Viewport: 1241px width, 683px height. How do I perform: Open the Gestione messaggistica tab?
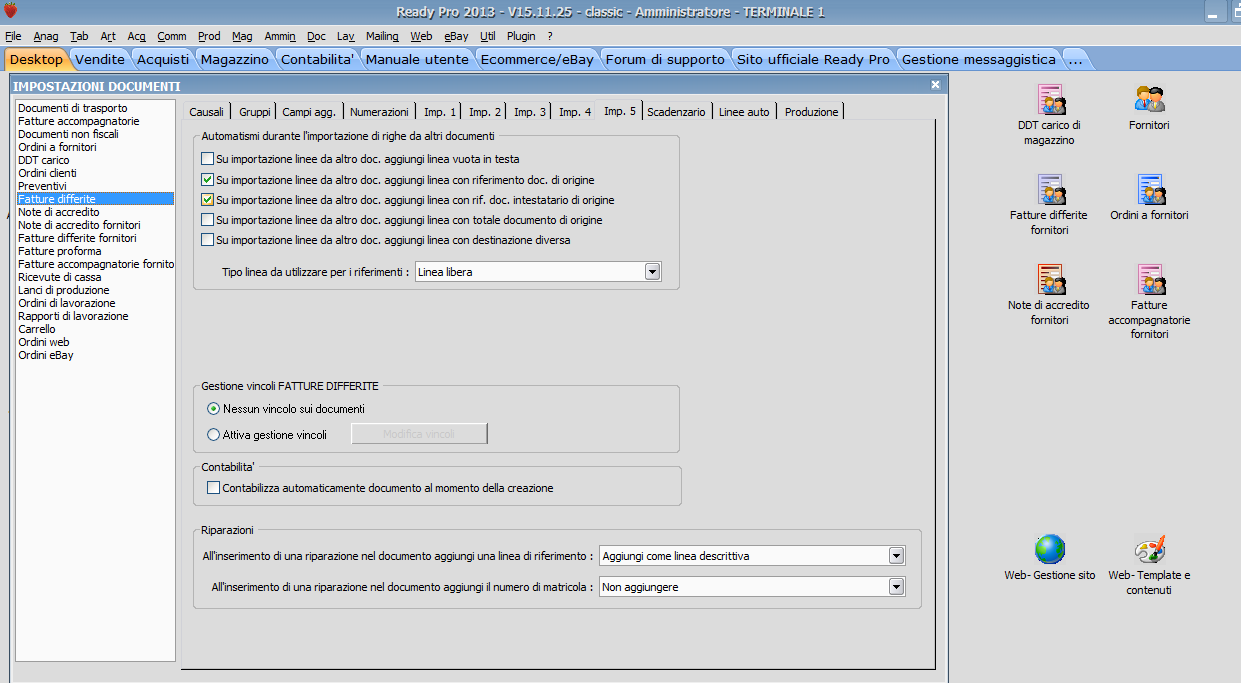(979, 59)
